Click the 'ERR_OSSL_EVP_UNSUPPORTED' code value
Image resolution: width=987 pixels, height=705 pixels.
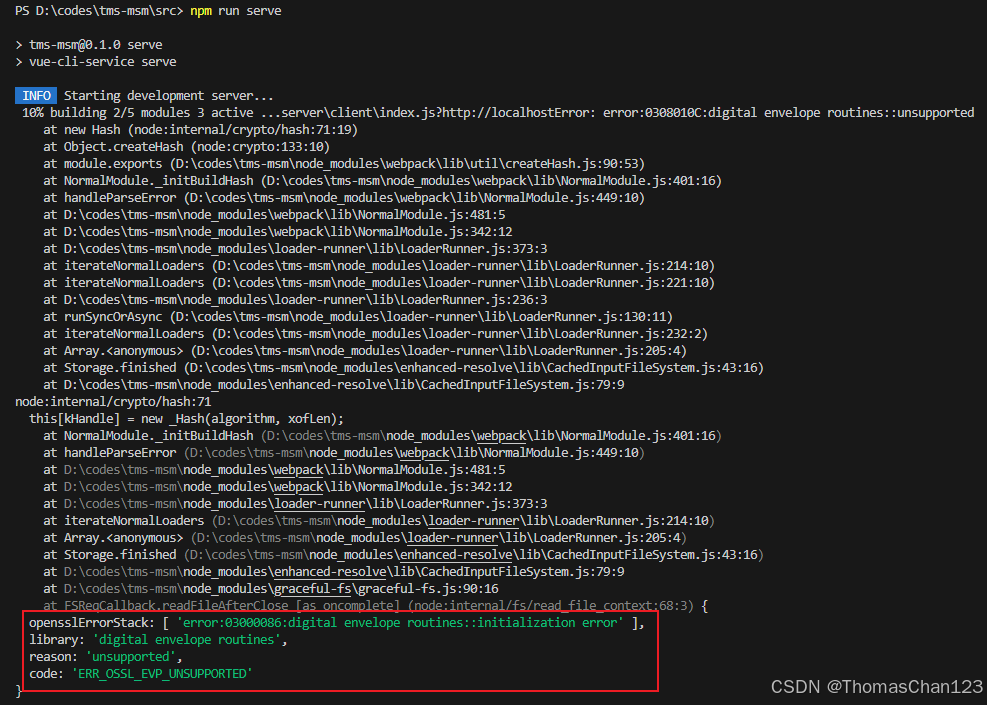tap(162, 674)
